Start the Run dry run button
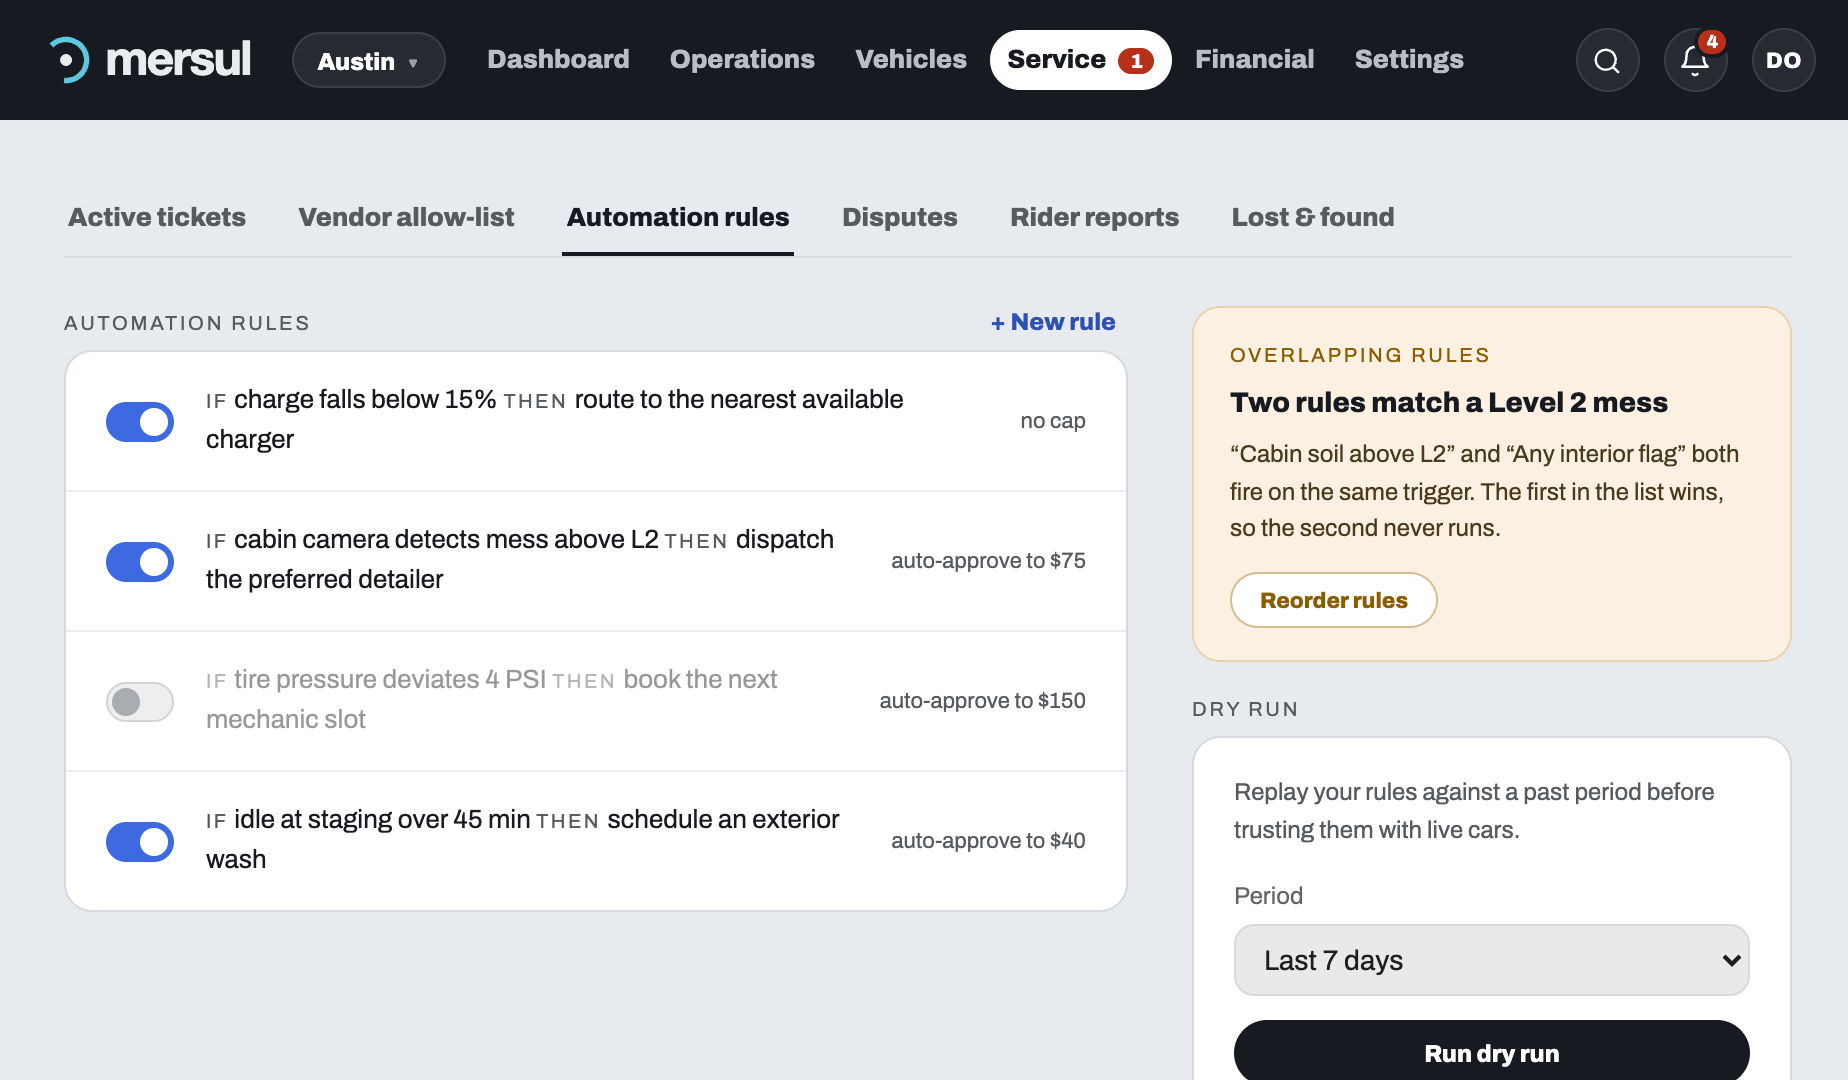The width and height of the screenshot is (1848, 1080). coord(1491,1052)
